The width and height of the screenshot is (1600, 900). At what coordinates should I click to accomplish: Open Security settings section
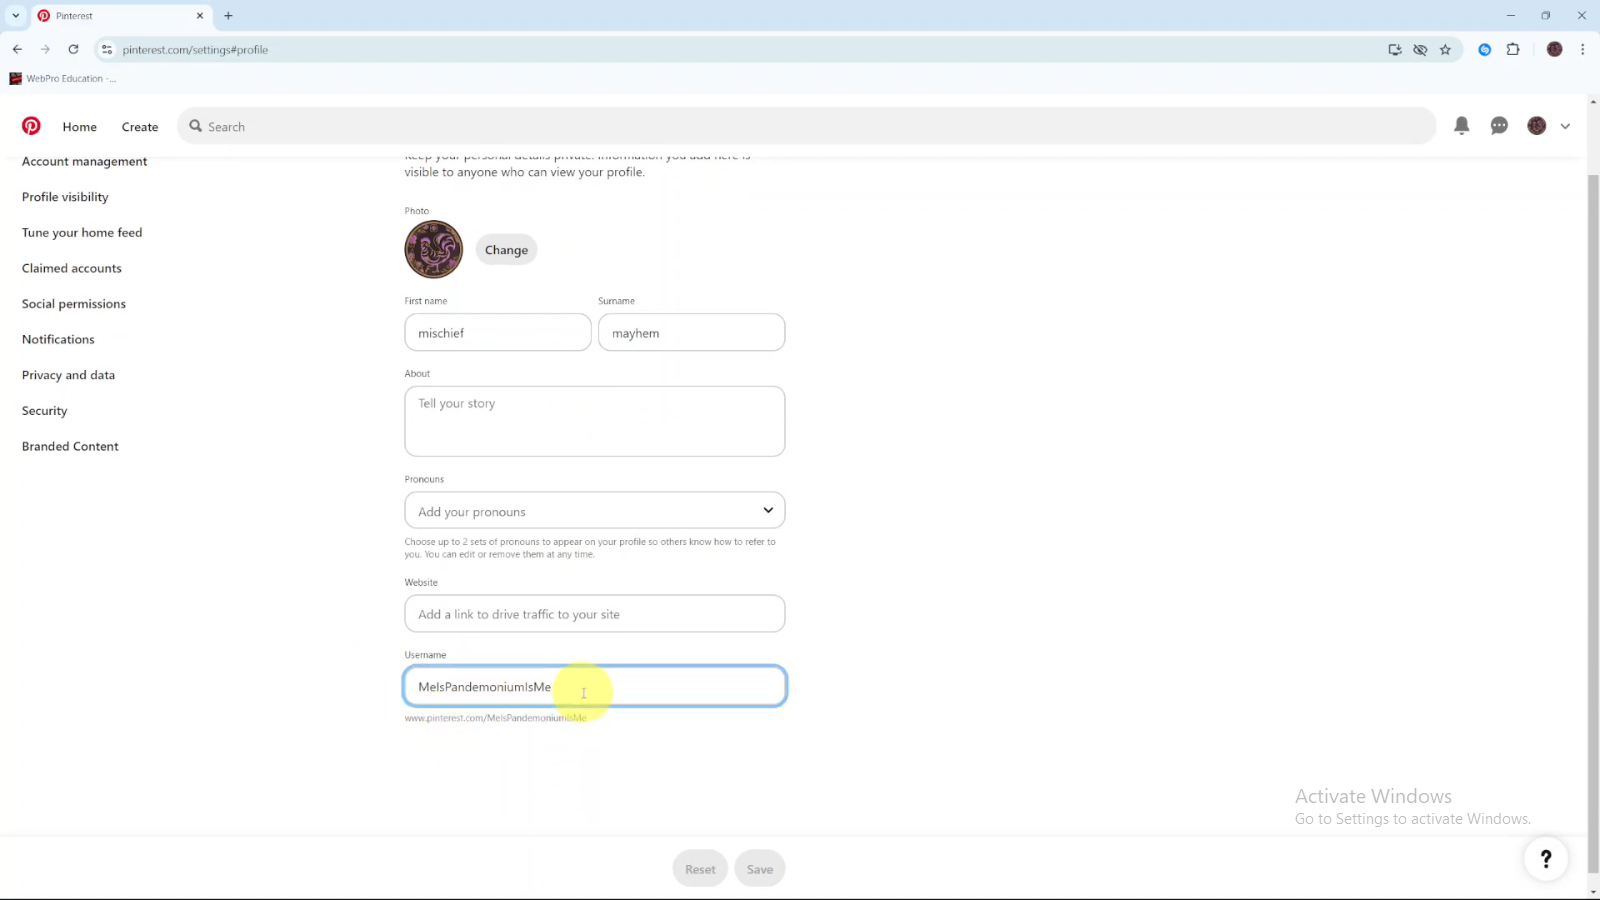click(45, 411)
